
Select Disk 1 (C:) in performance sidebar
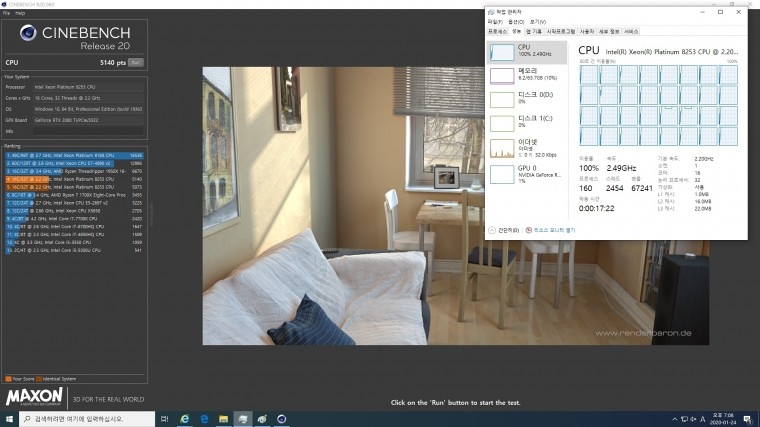click(527, 123)
